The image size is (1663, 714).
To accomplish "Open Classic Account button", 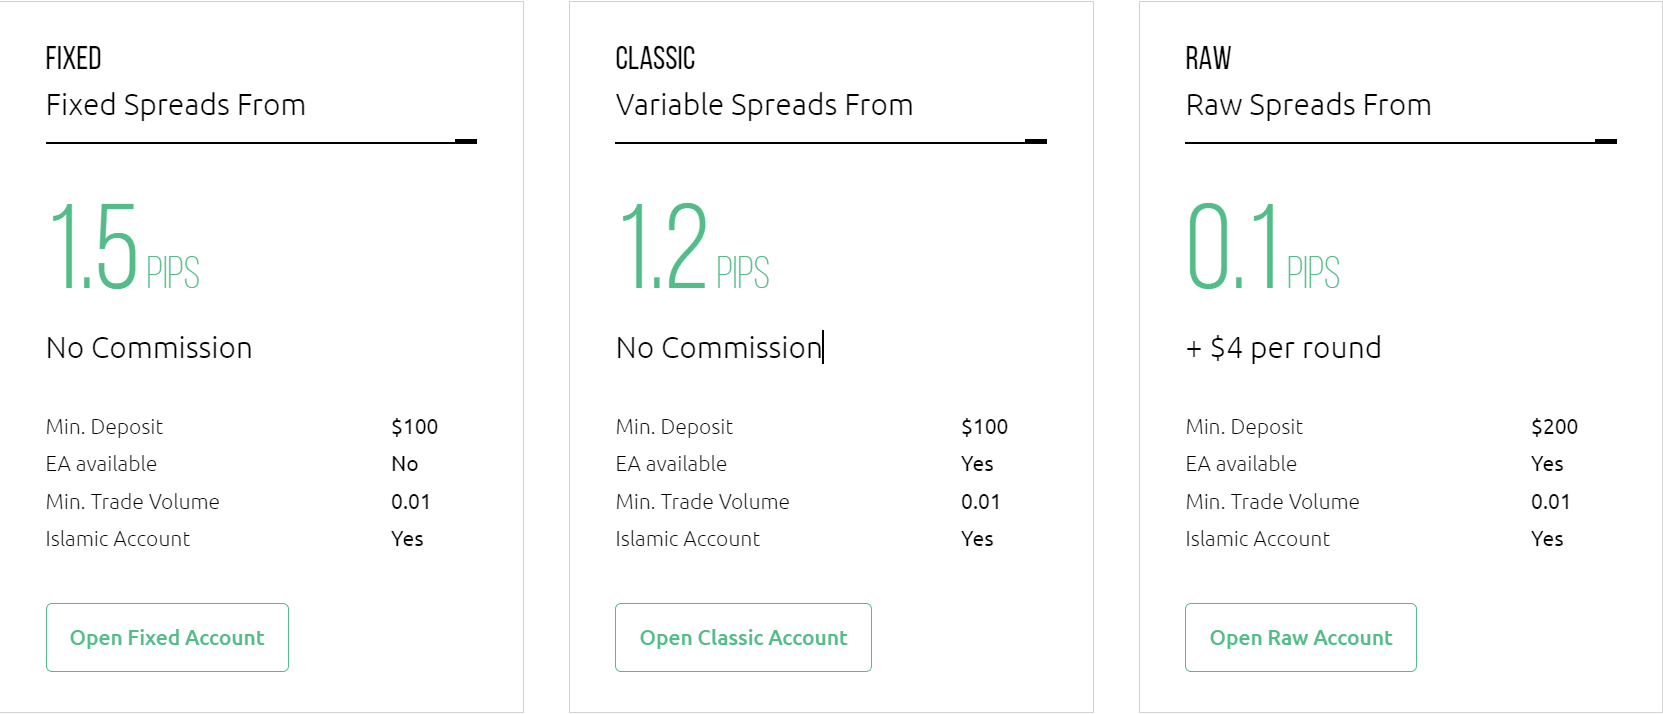I will 743,637.
